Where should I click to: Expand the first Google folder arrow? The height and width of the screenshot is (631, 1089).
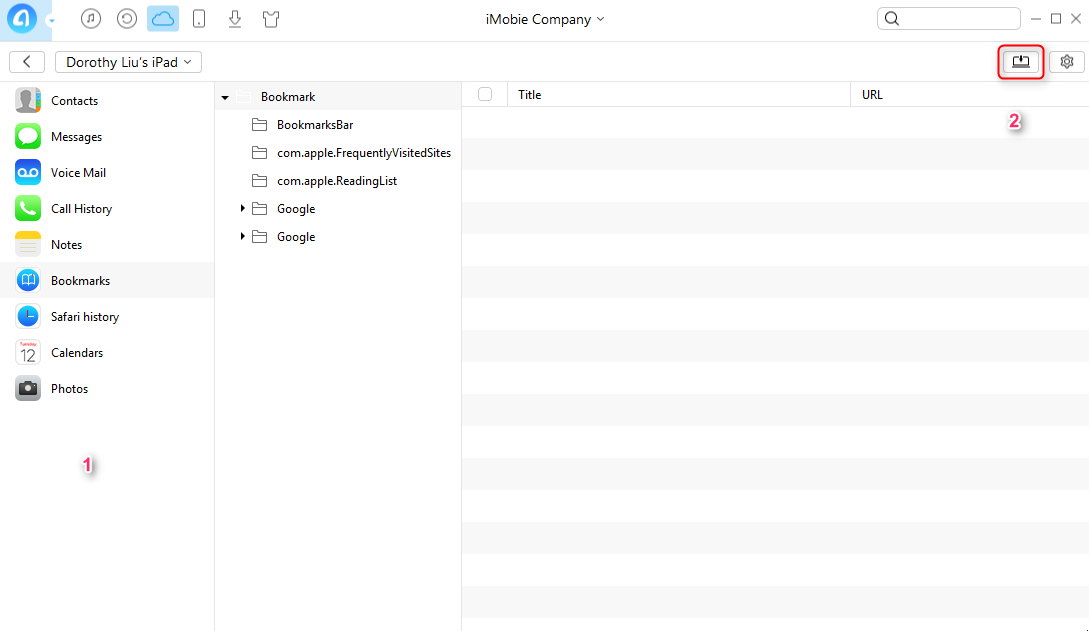[x=242, y=208]
